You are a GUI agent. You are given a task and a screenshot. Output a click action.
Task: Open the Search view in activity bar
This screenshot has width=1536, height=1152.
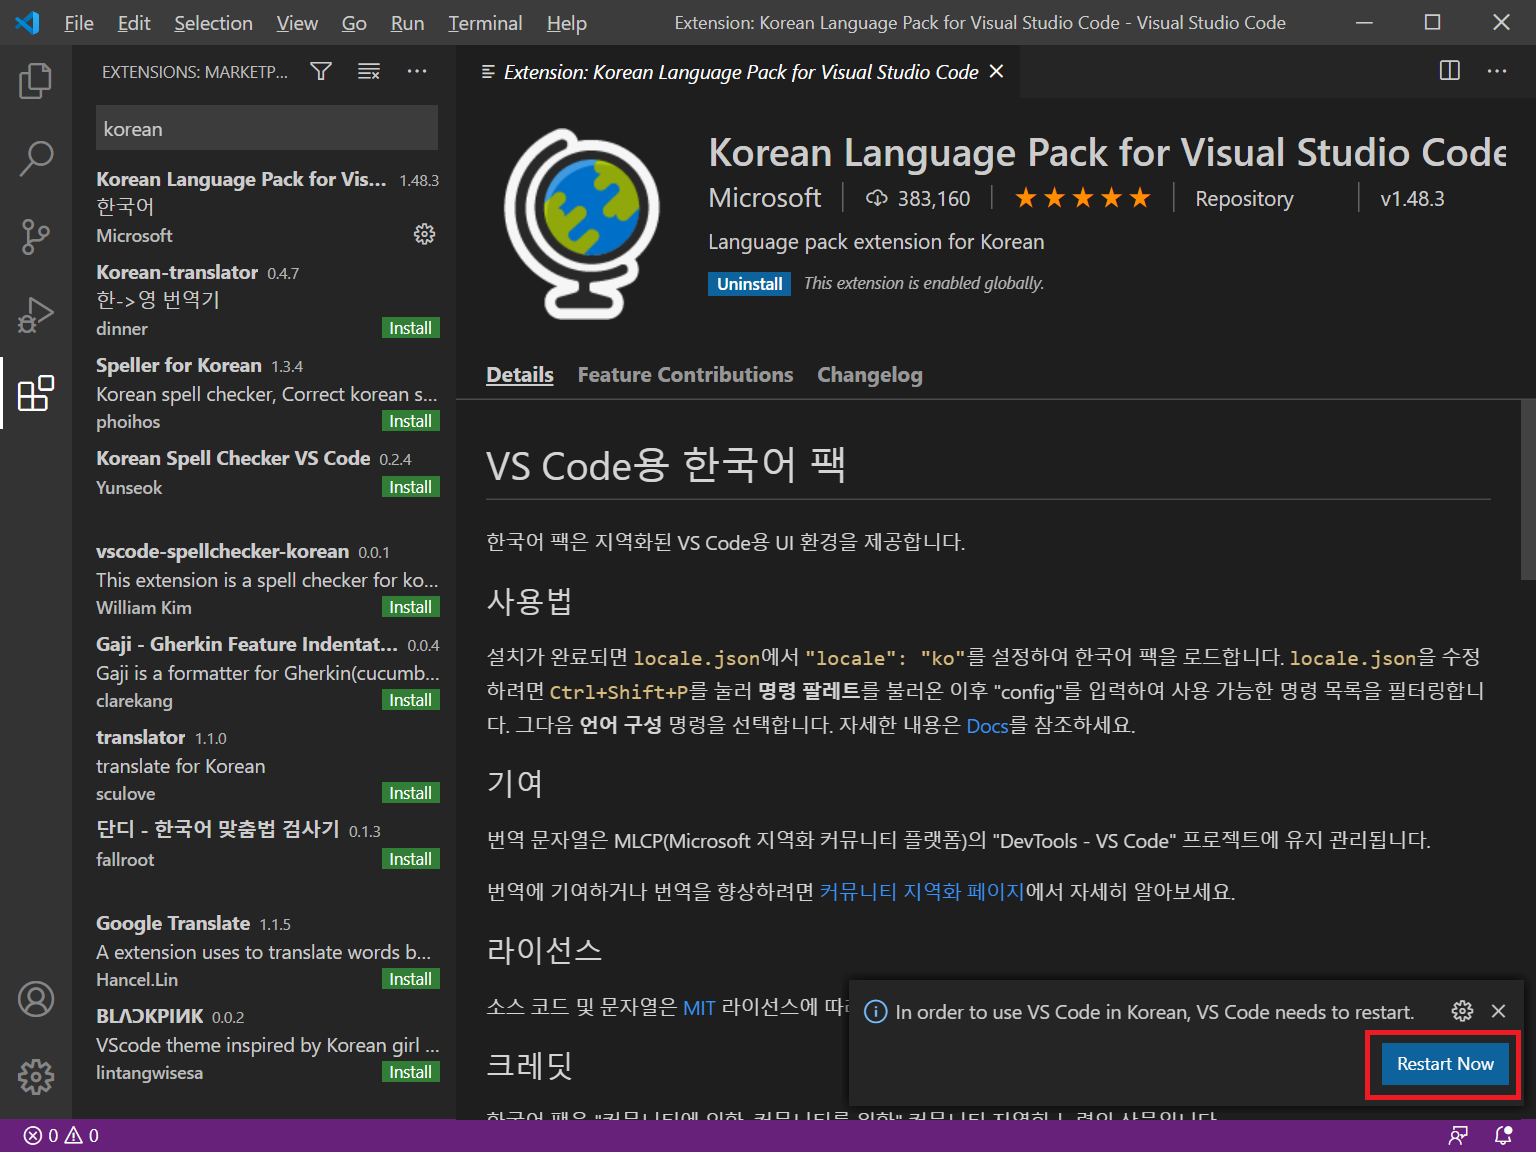click(x=36, y=158)
